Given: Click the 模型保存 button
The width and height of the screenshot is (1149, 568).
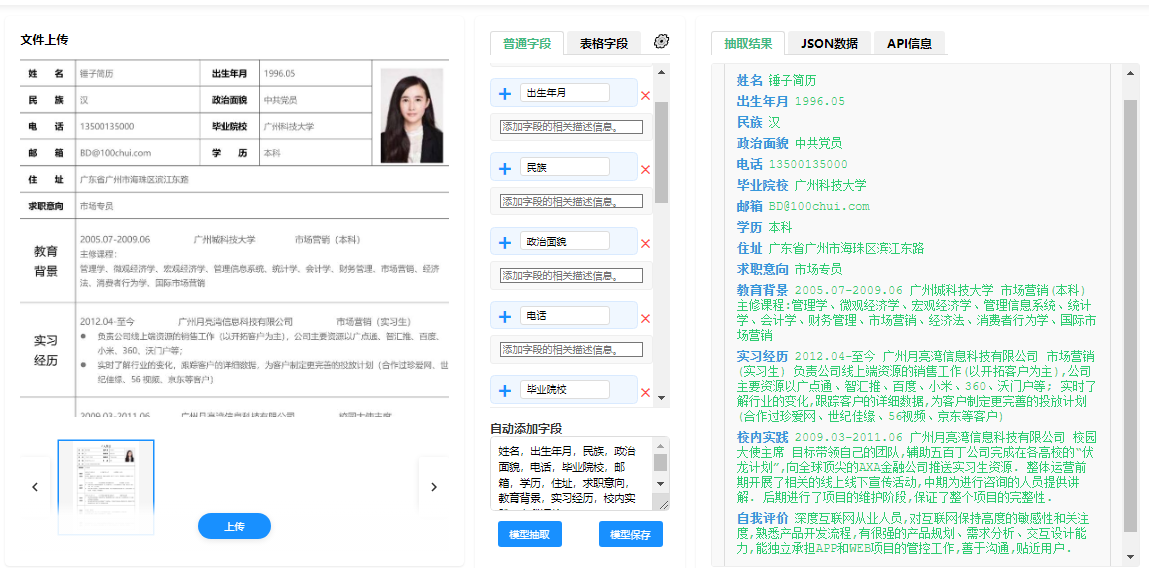Looking at the screenshot, I should (630, 534).
